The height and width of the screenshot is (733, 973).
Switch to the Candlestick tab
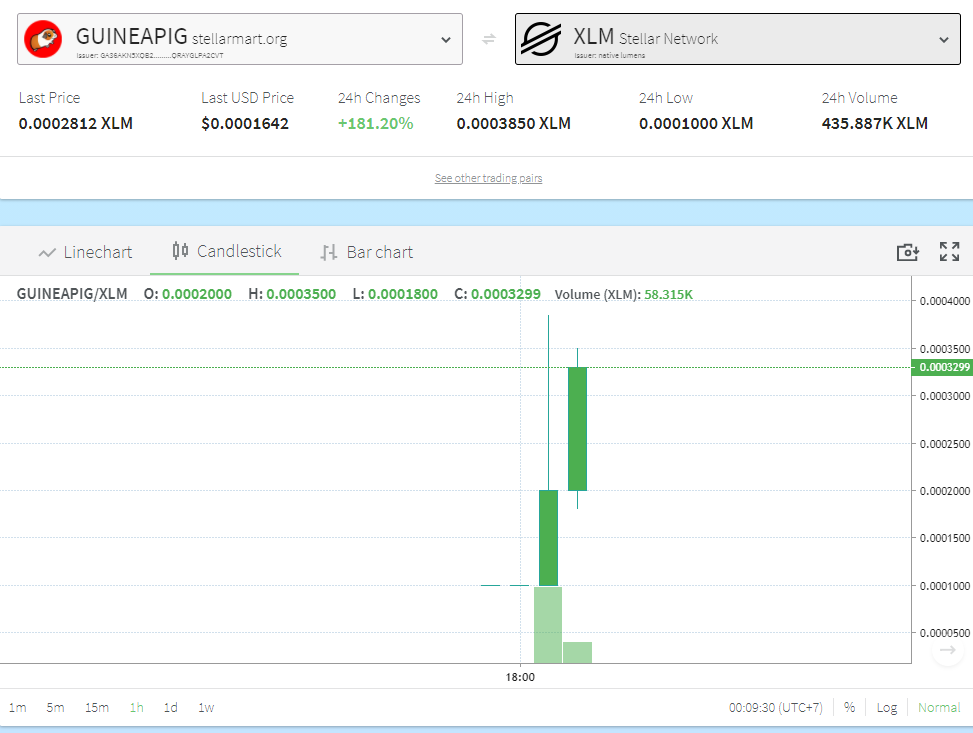225,251
